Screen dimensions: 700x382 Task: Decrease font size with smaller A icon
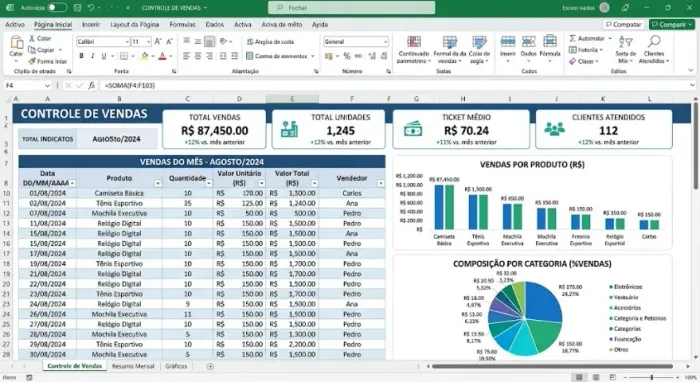point(169,42)
